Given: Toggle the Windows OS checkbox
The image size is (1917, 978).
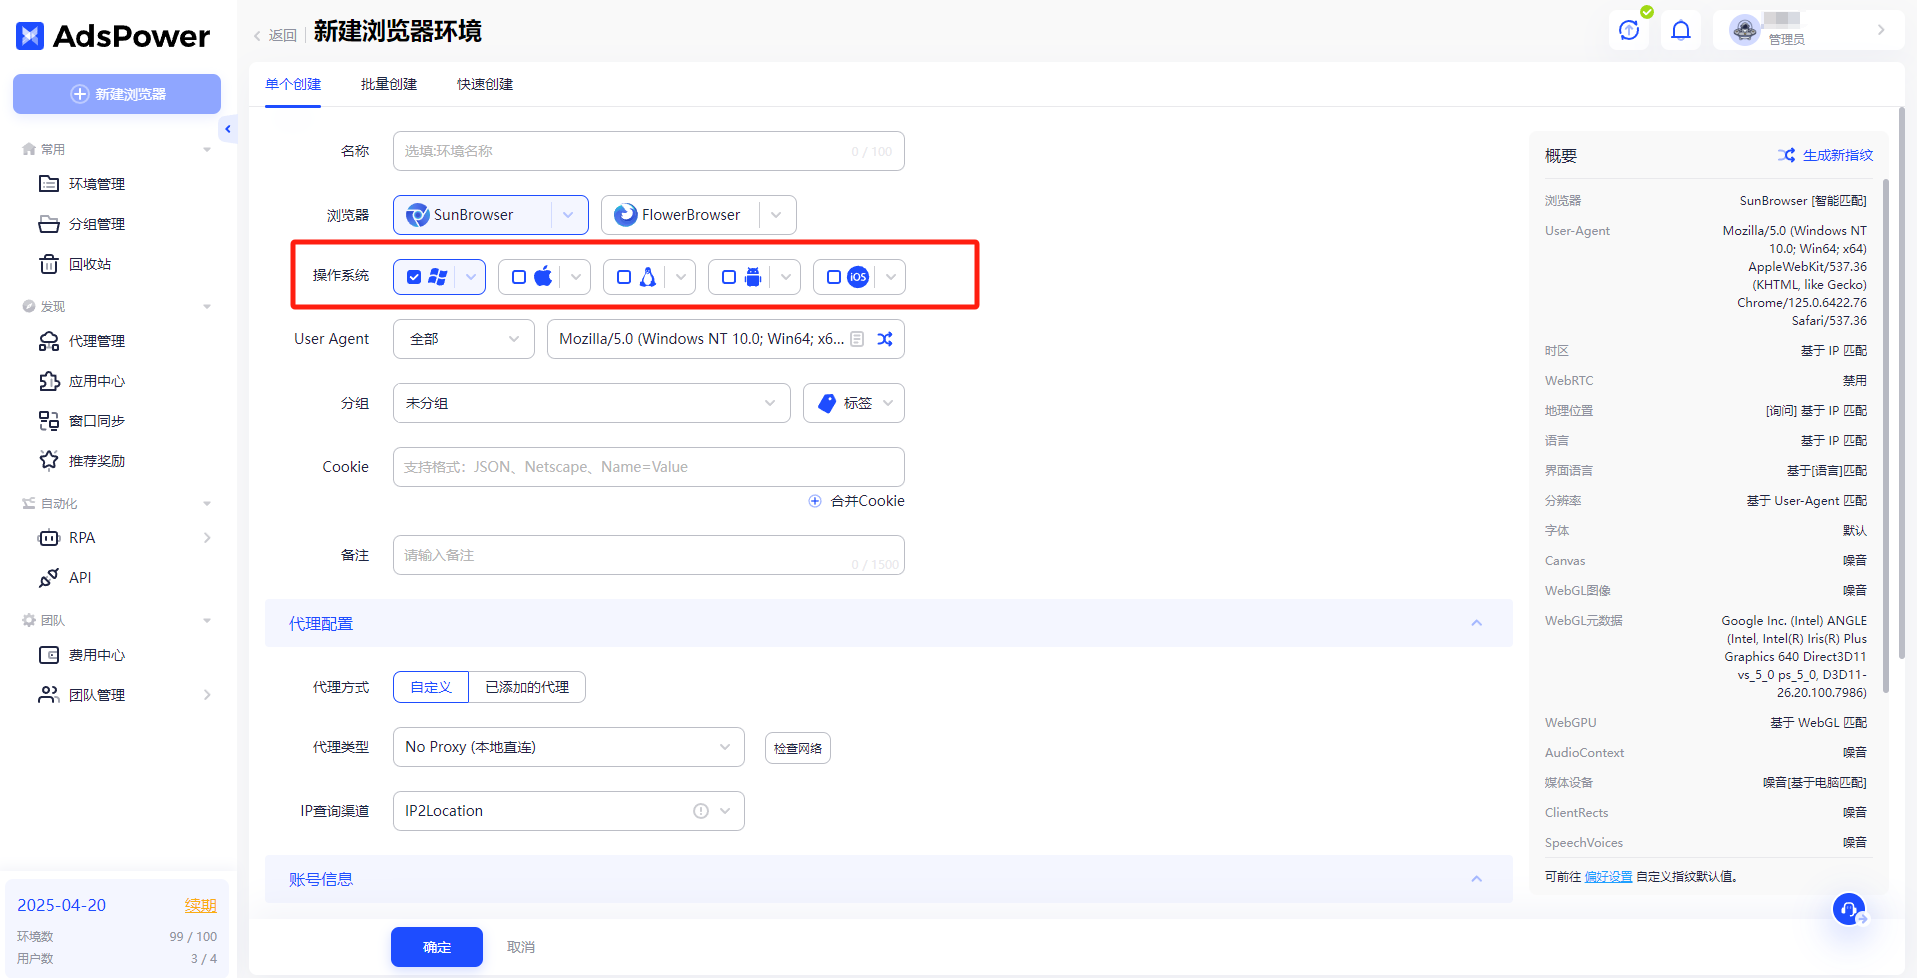Looking at the screenshot, I should (x=414, y=277).
